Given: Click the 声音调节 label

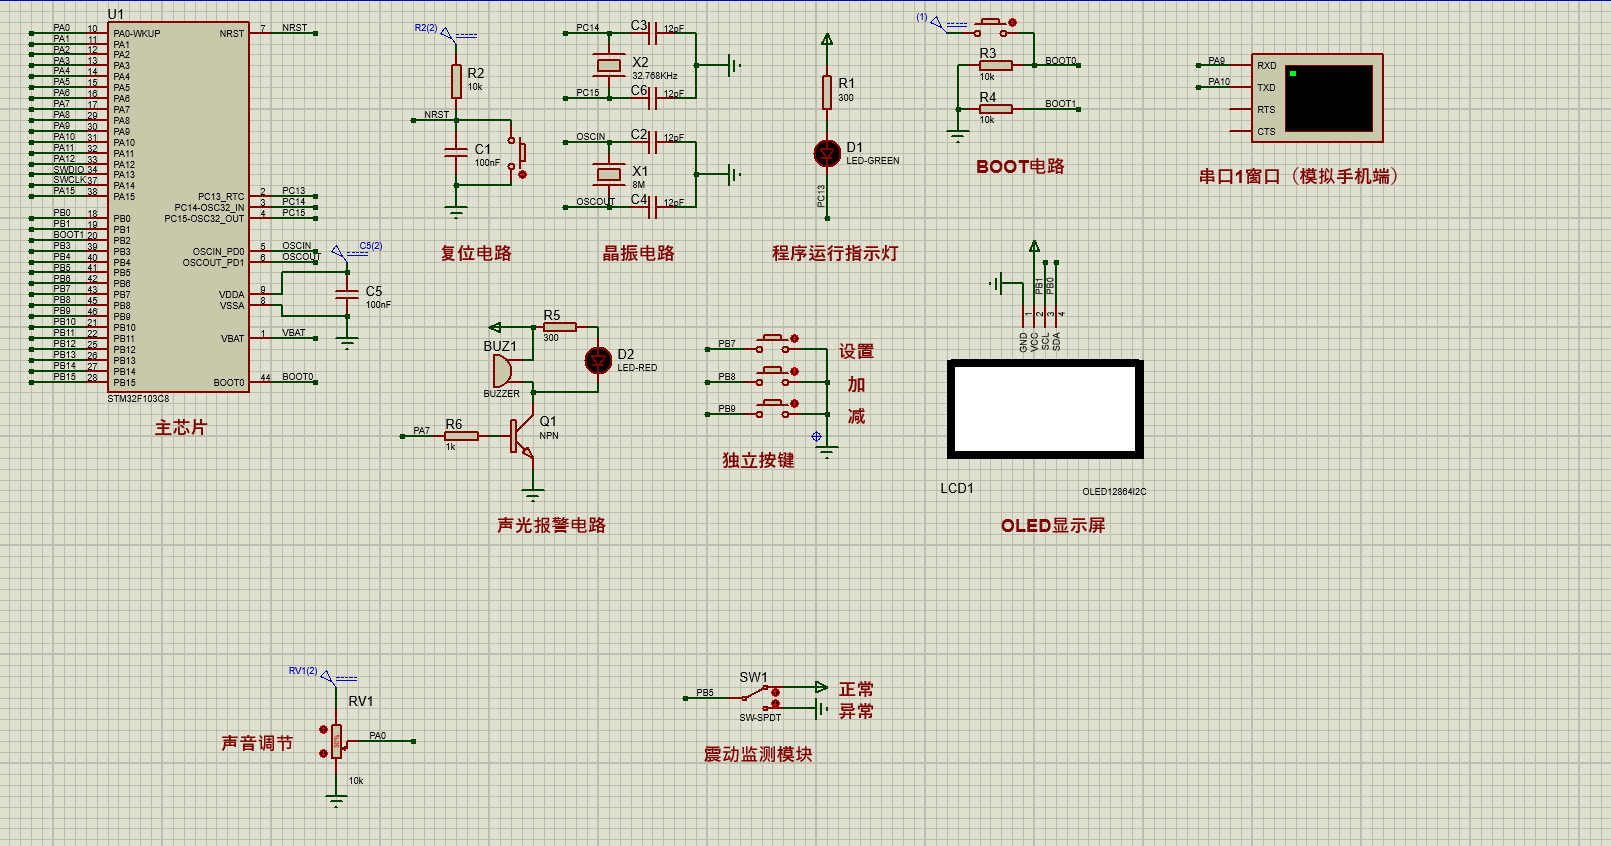Looking at the screenshot, I should click(257, 743).
